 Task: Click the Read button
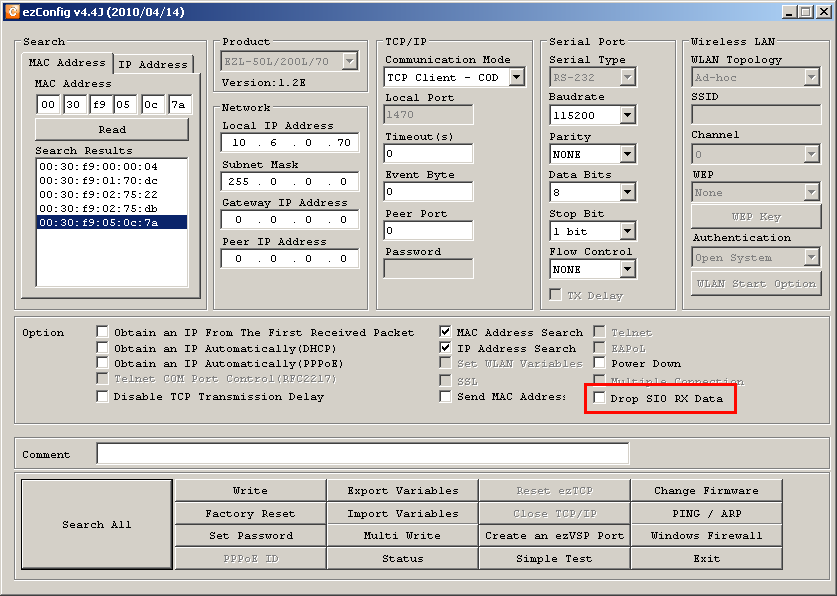point(112,130)
